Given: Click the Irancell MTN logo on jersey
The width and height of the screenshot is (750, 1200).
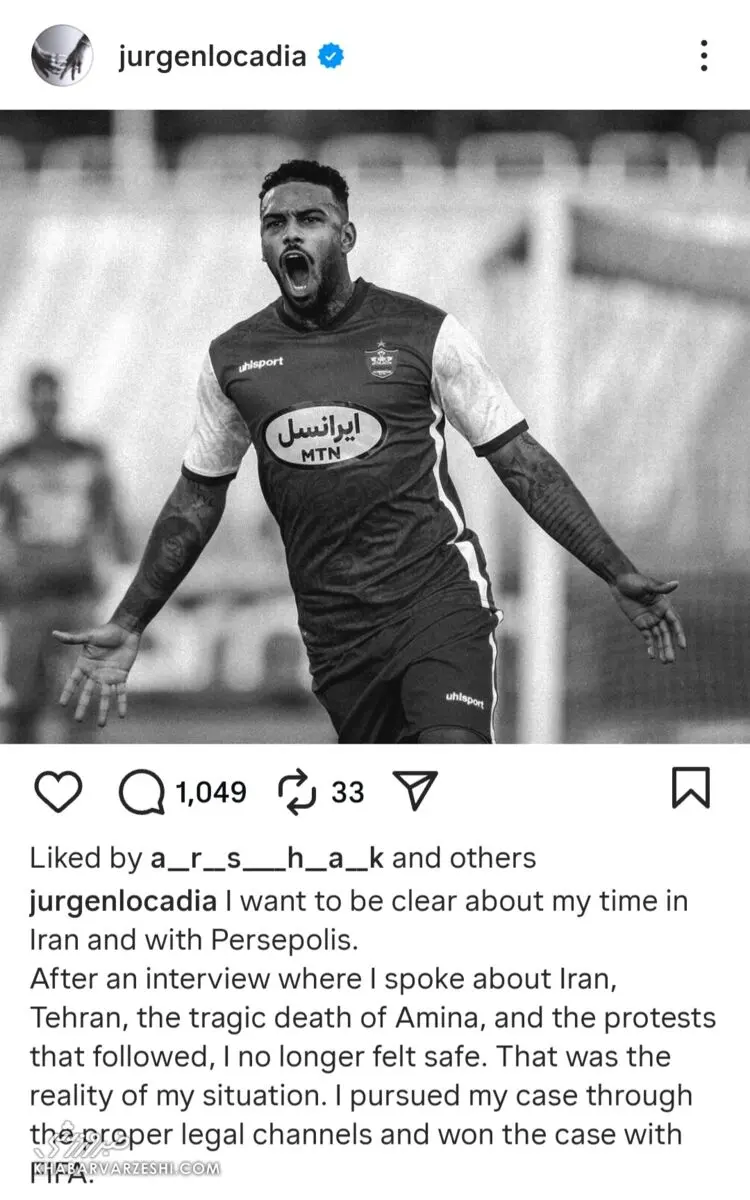Looking at the screenshot, I should [x=323, y=434].
